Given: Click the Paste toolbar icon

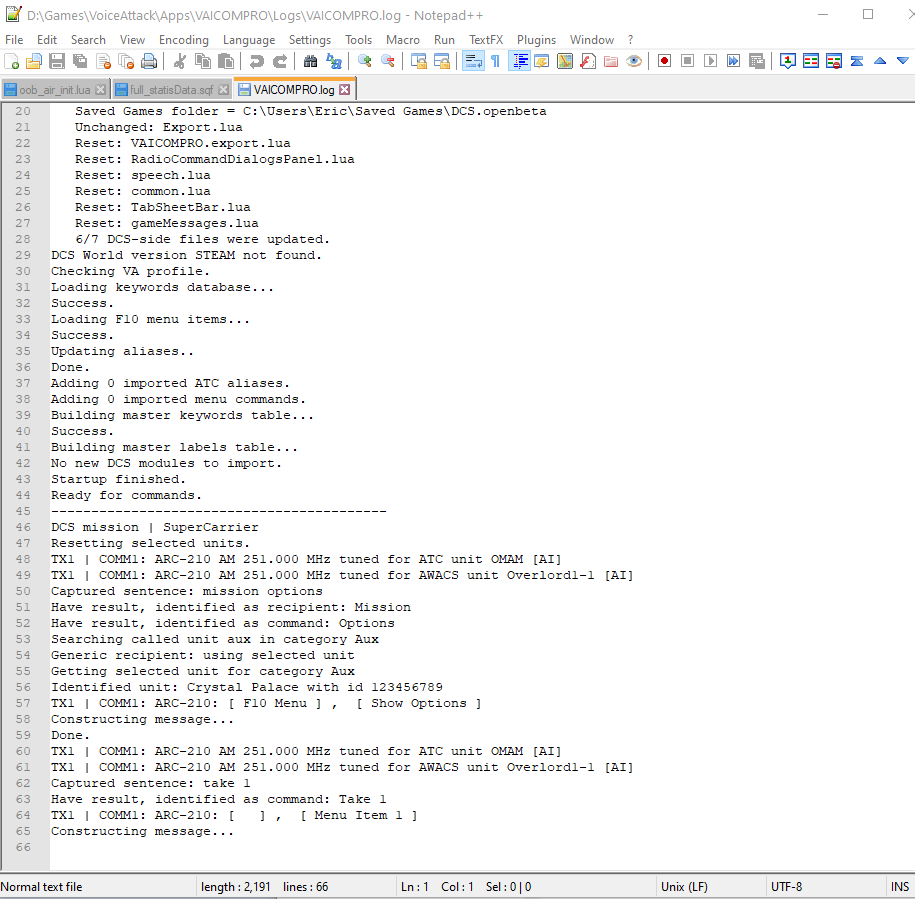Looking at the screenshot, I should (x=226, y=61).
